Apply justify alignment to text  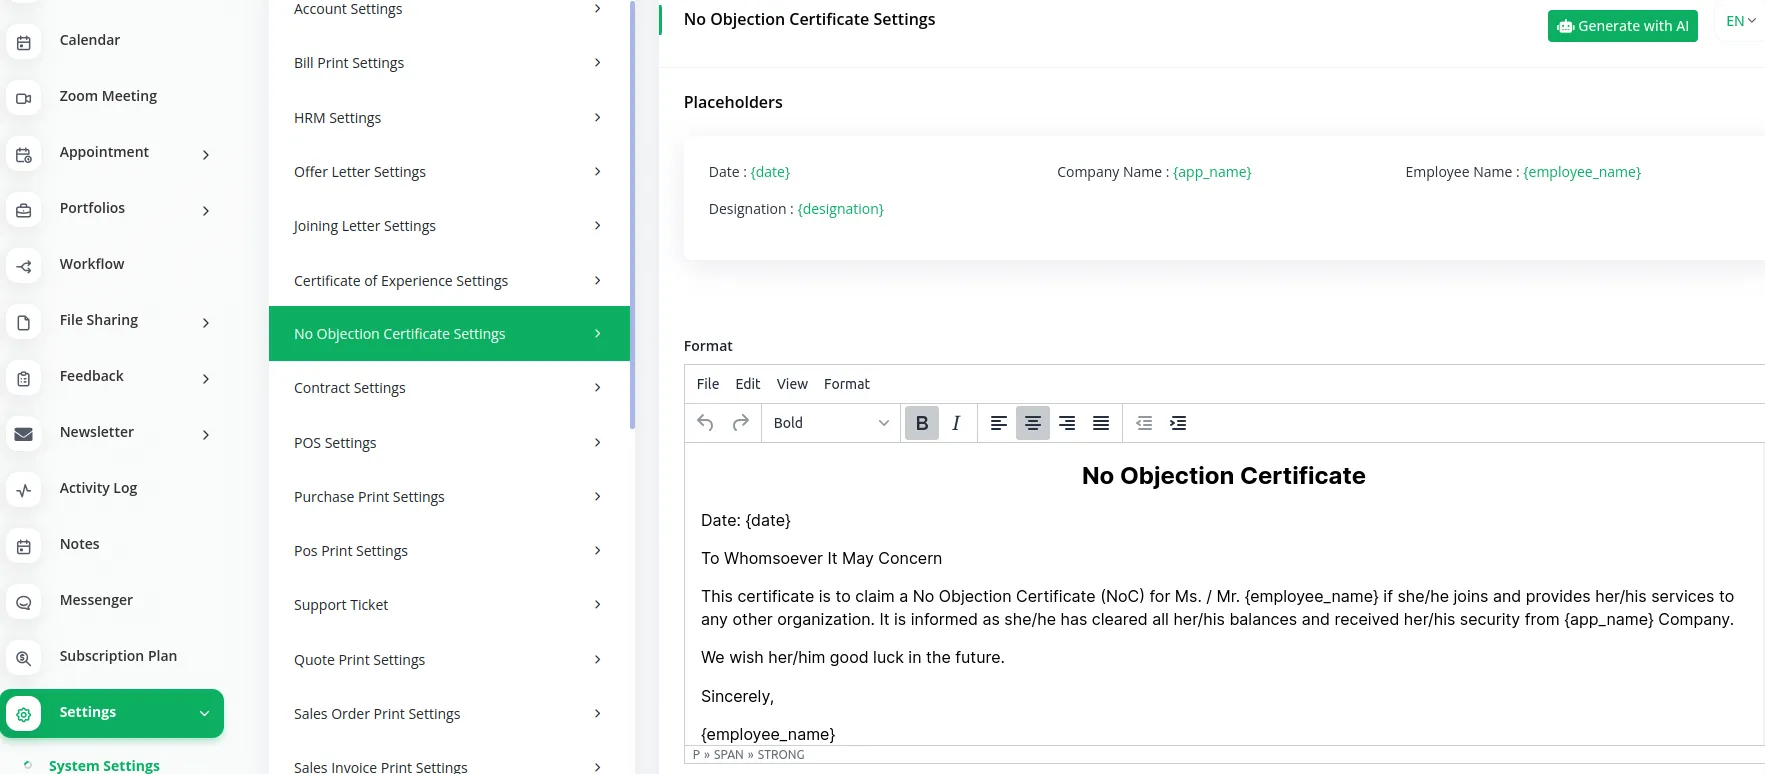(1101, 423)
